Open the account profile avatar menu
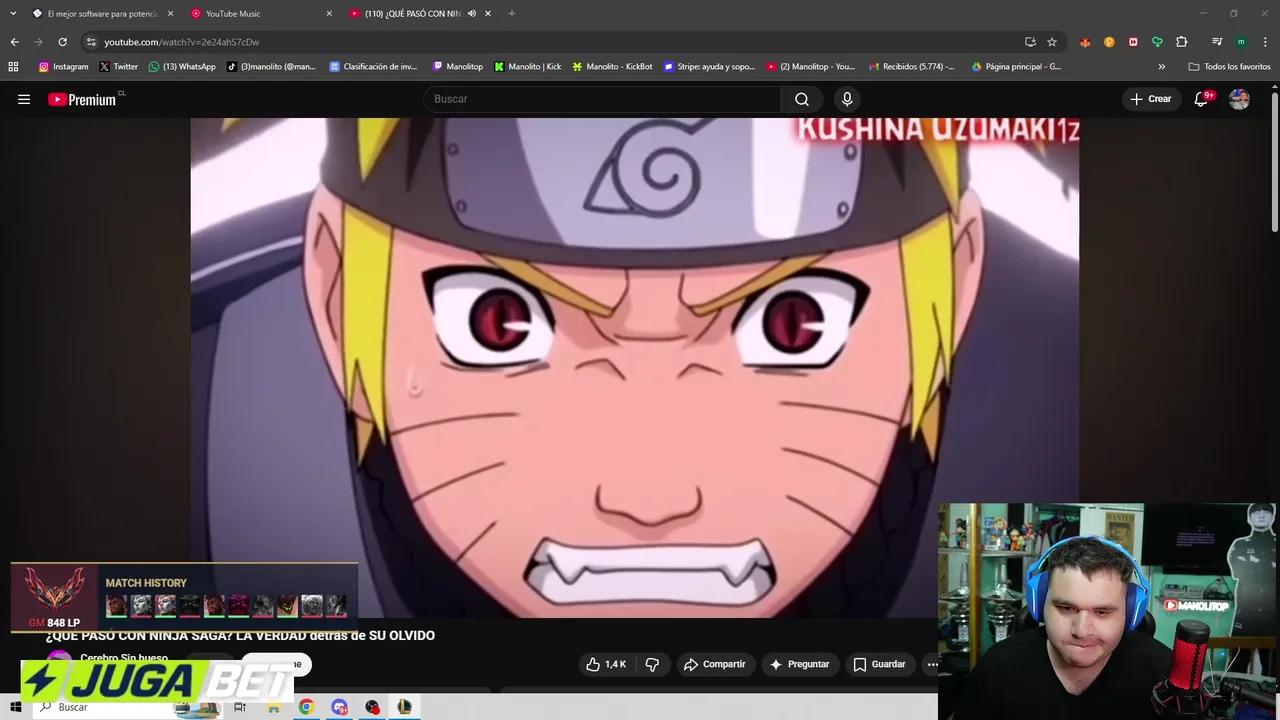1280x720 pixels. 1239,99
